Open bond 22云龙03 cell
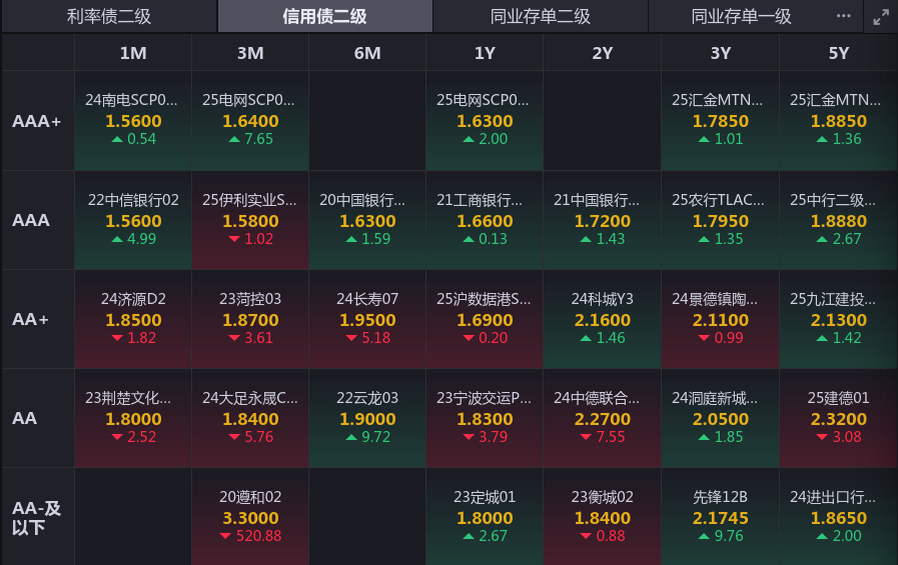Image resolution: width=898 pixels, height=565 pixels. point(367,418)
